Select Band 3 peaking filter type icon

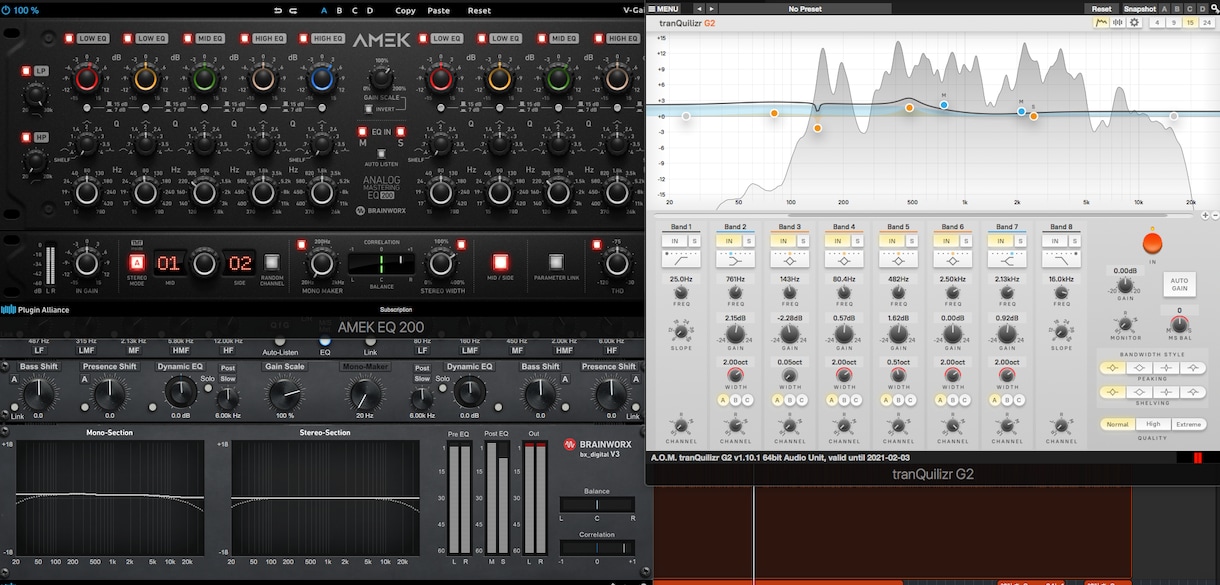tap(789, 258)
